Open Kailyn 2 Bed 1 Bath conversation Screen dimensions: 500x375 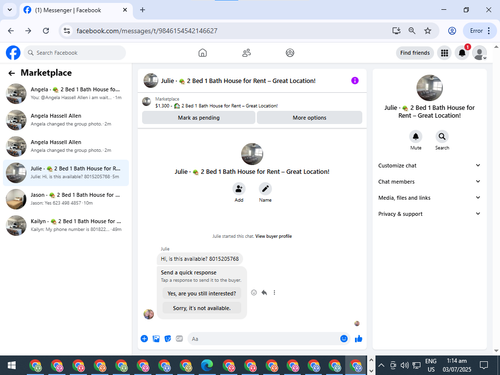click(66, 225)
